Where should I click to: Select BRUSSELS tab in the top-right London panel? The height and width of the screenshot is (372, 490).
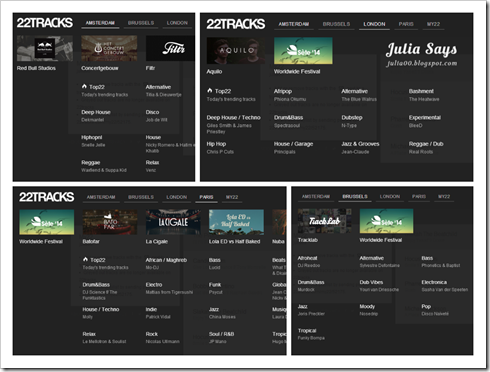[x=336, y=24]
